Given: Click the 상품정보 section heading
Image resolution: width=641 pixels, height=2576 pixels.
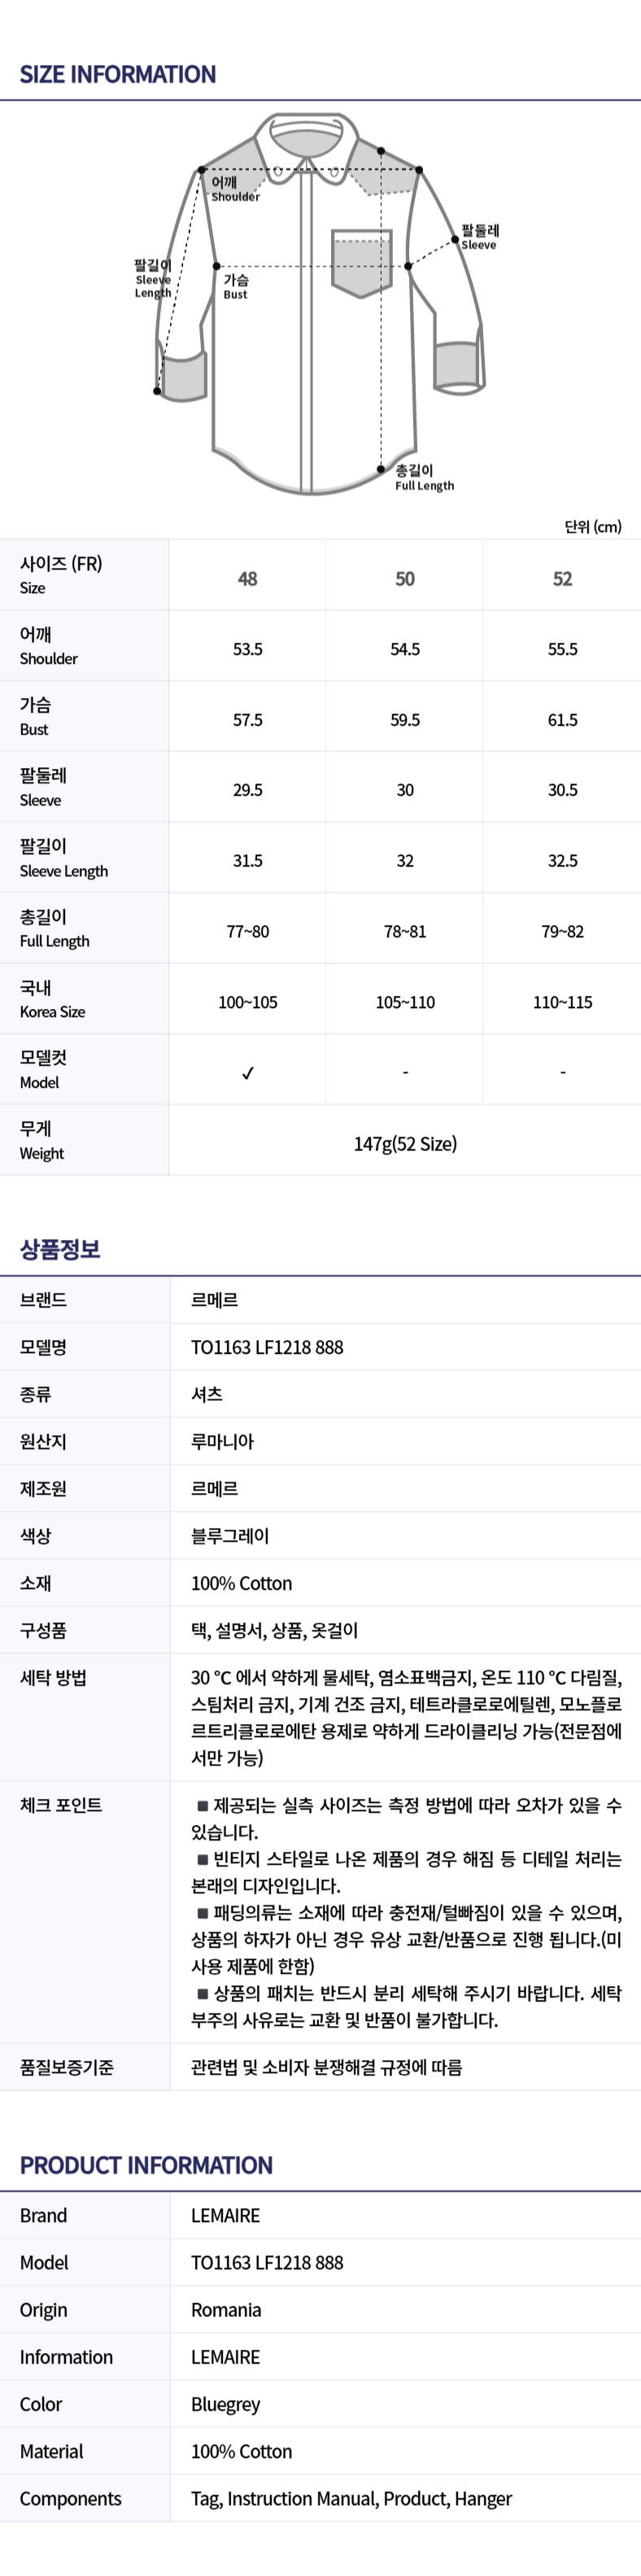Looking at the screenshot, I should tap(60, 1249).
